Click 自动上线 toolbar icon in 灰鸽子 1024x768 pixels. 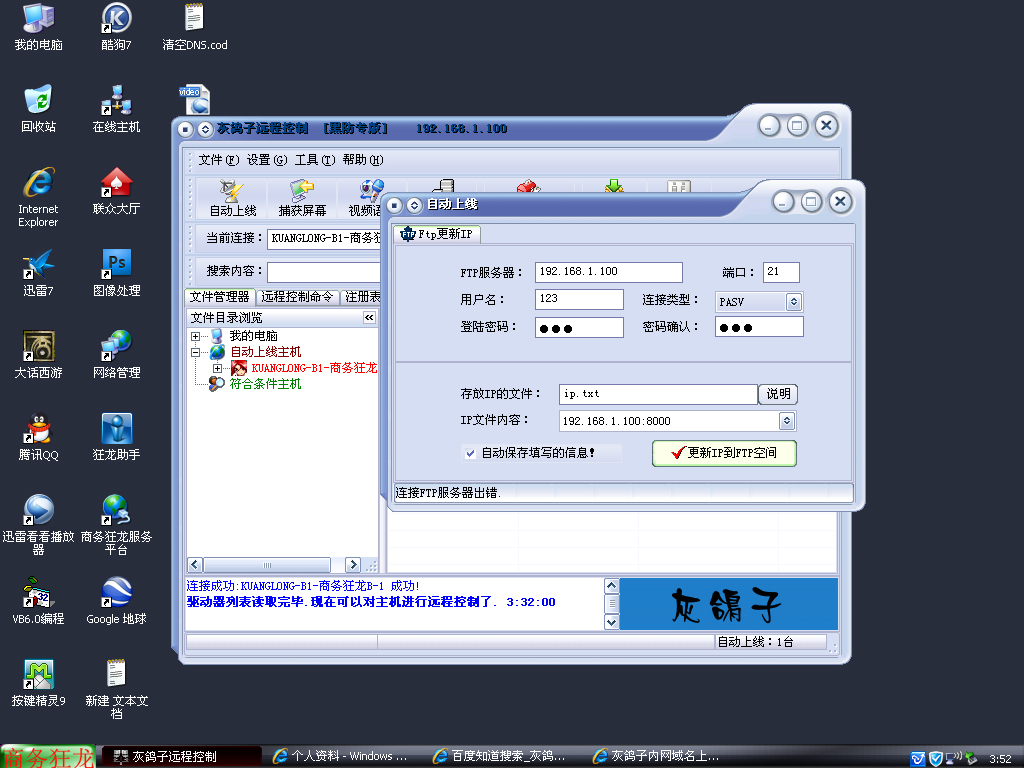click(232, 199)
